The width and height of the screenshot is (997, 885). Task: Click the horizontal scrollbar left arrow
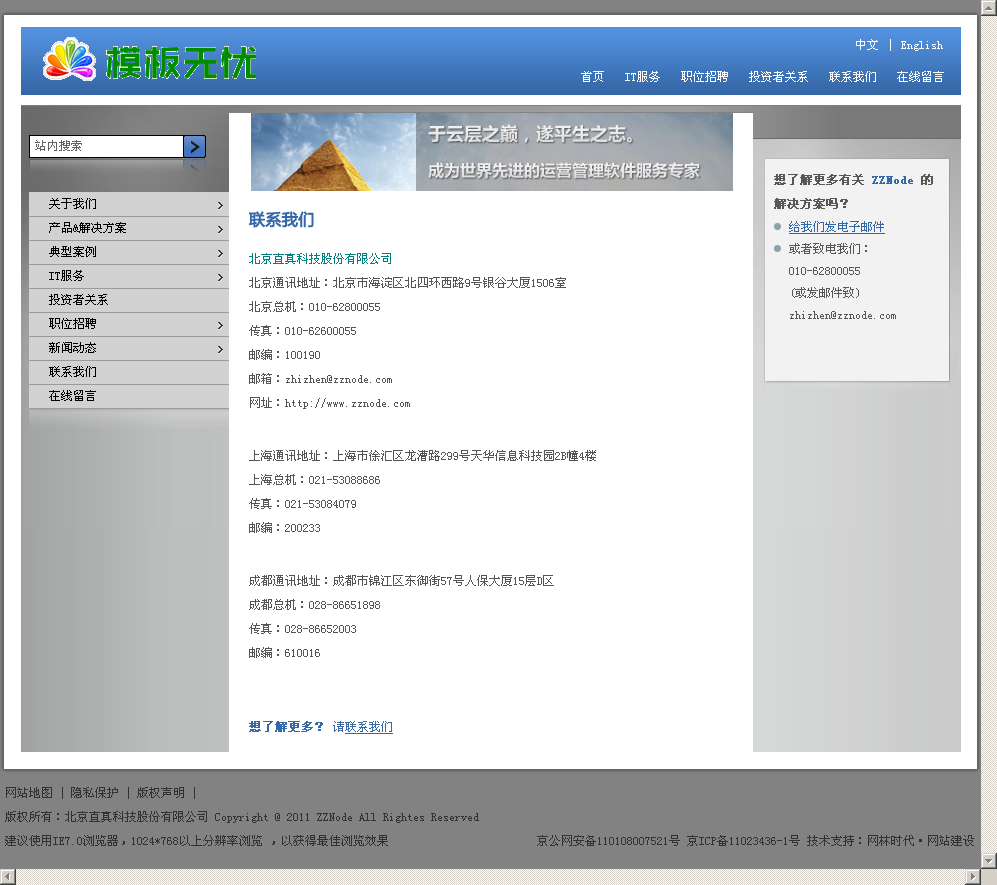click(8, 876)
